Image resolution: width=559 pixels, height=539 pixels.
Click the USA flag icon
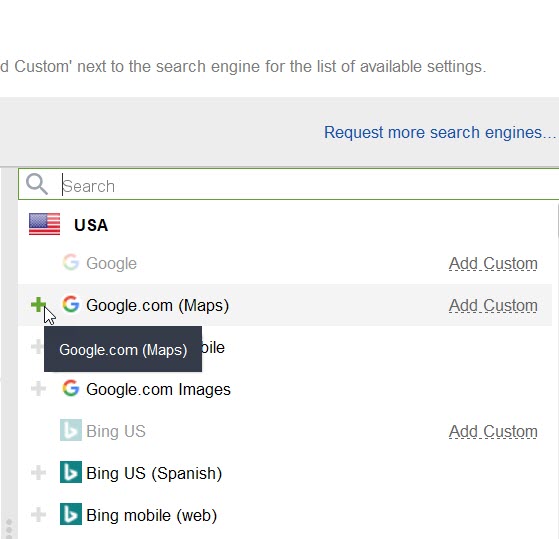coord(45,224)
